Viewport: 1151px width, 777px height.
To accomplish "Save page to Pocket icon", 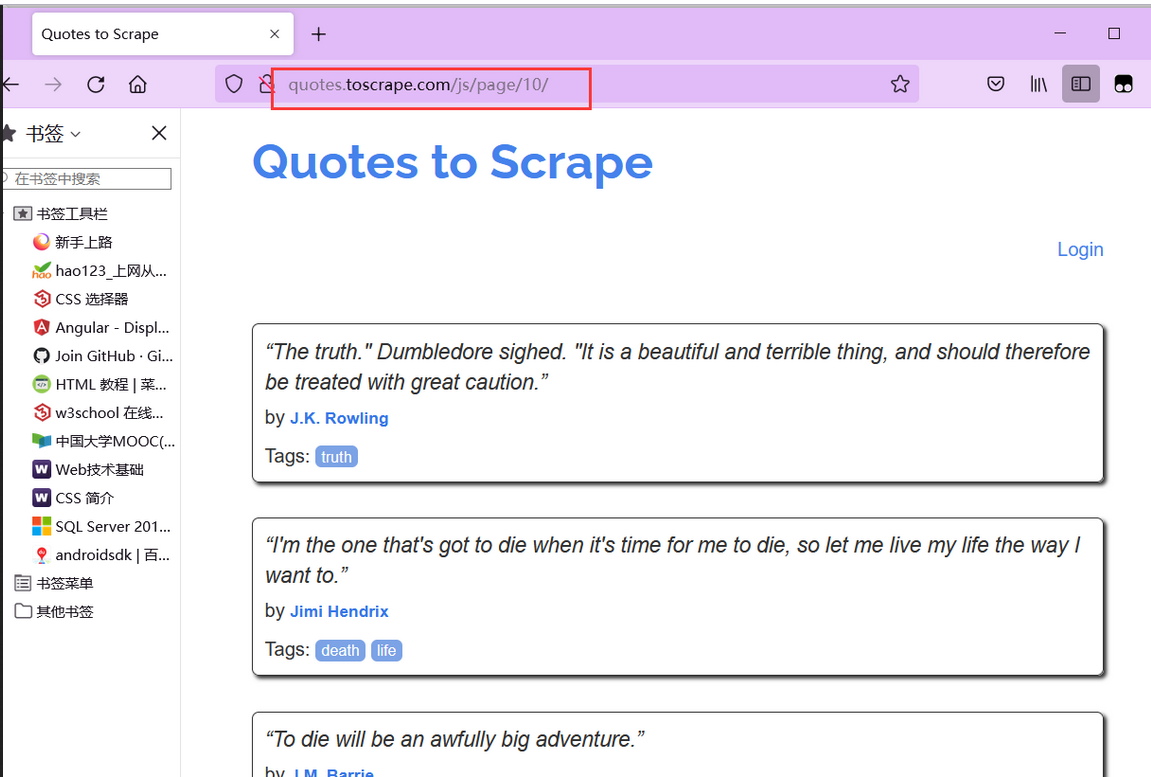I will point(995,84).
